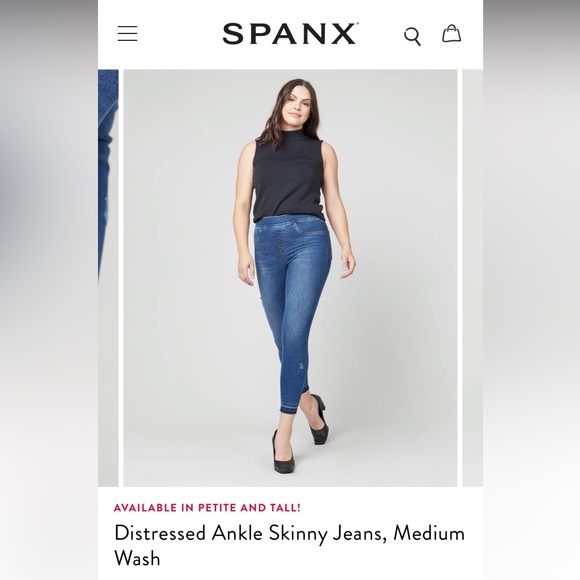Tap the main product photo of the model
This screenshot has width=580, height=580.
point(290,278)
